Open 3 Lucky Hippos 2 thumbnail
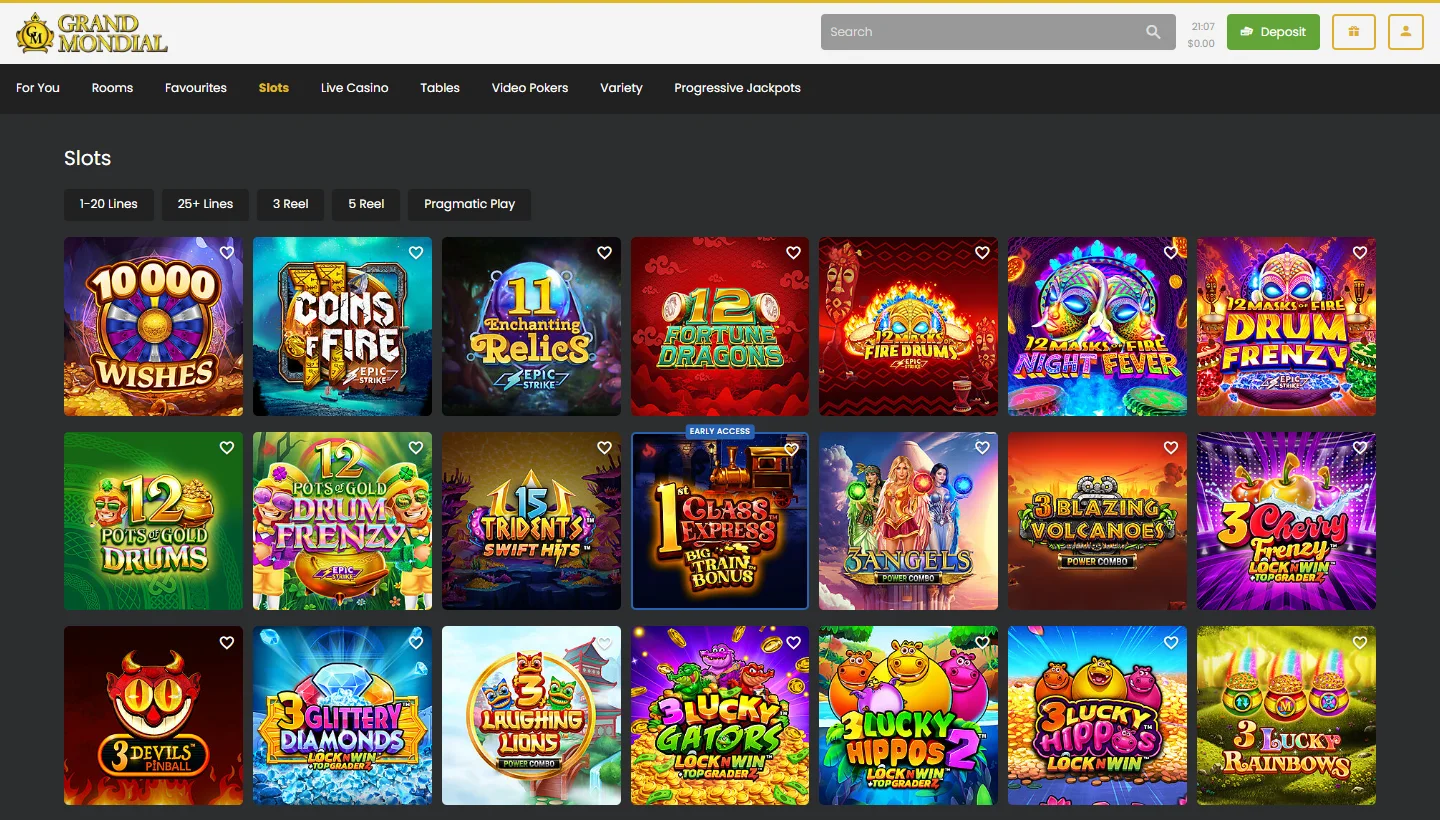Viewport: 1440px width, 820px height. pyautogui.click(x=909, y=716)
